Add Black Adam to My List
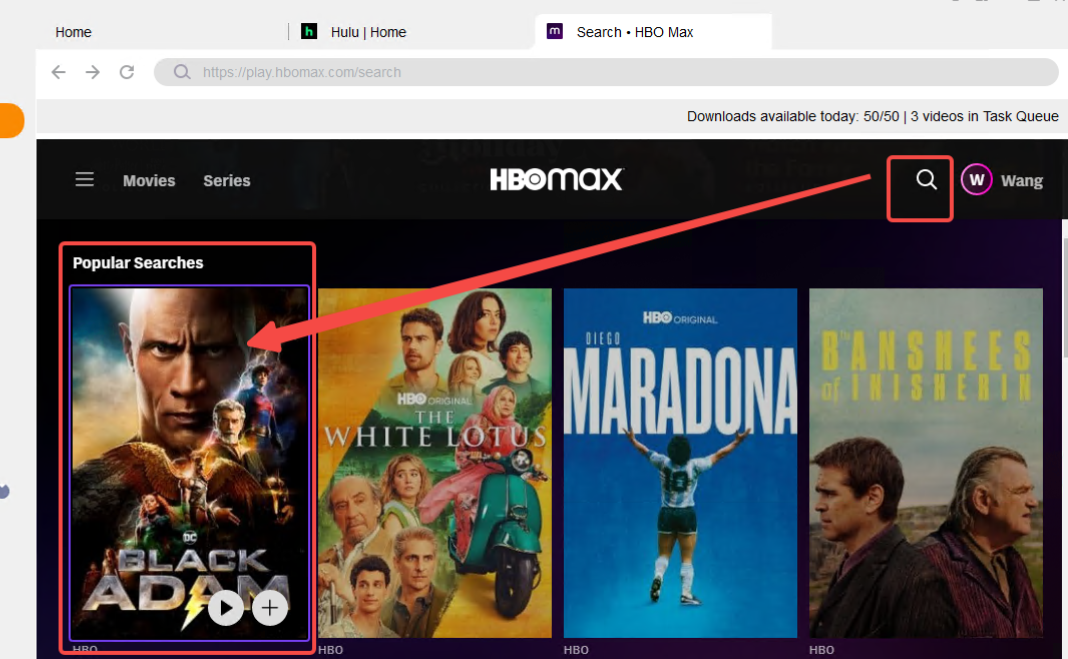The image size is (1068, 659). point(270,607)
